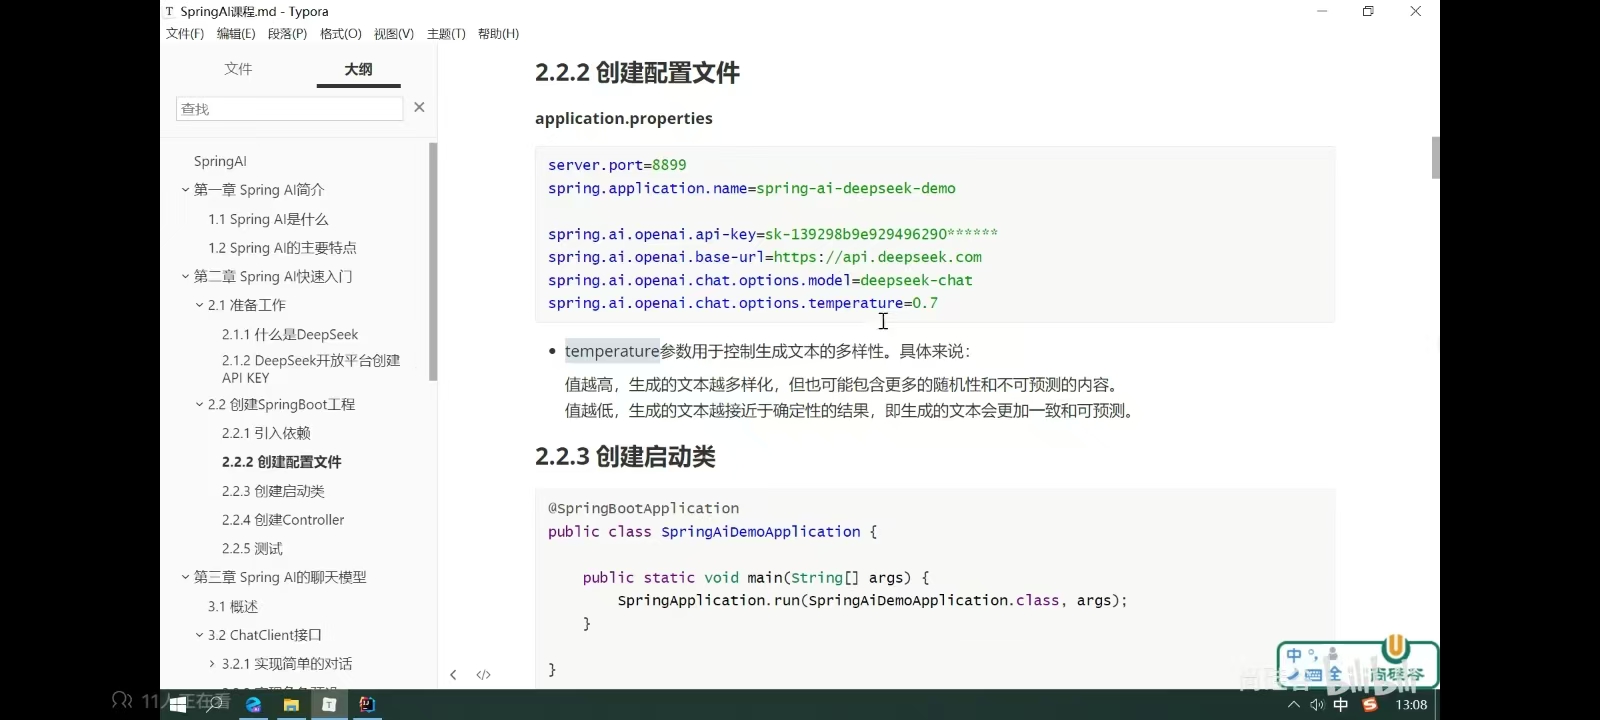Open the 文件(F) menu
Image resolution: width=1600 pixels, height=720 pixels.
click(x=185, y=34)
